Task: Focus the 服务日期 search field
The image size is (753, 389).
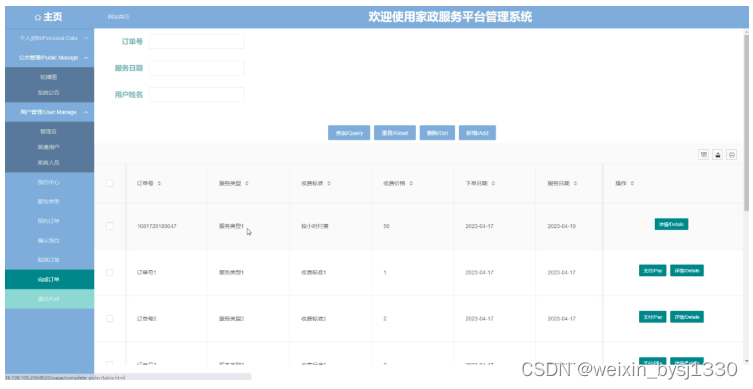Action: 196,68
